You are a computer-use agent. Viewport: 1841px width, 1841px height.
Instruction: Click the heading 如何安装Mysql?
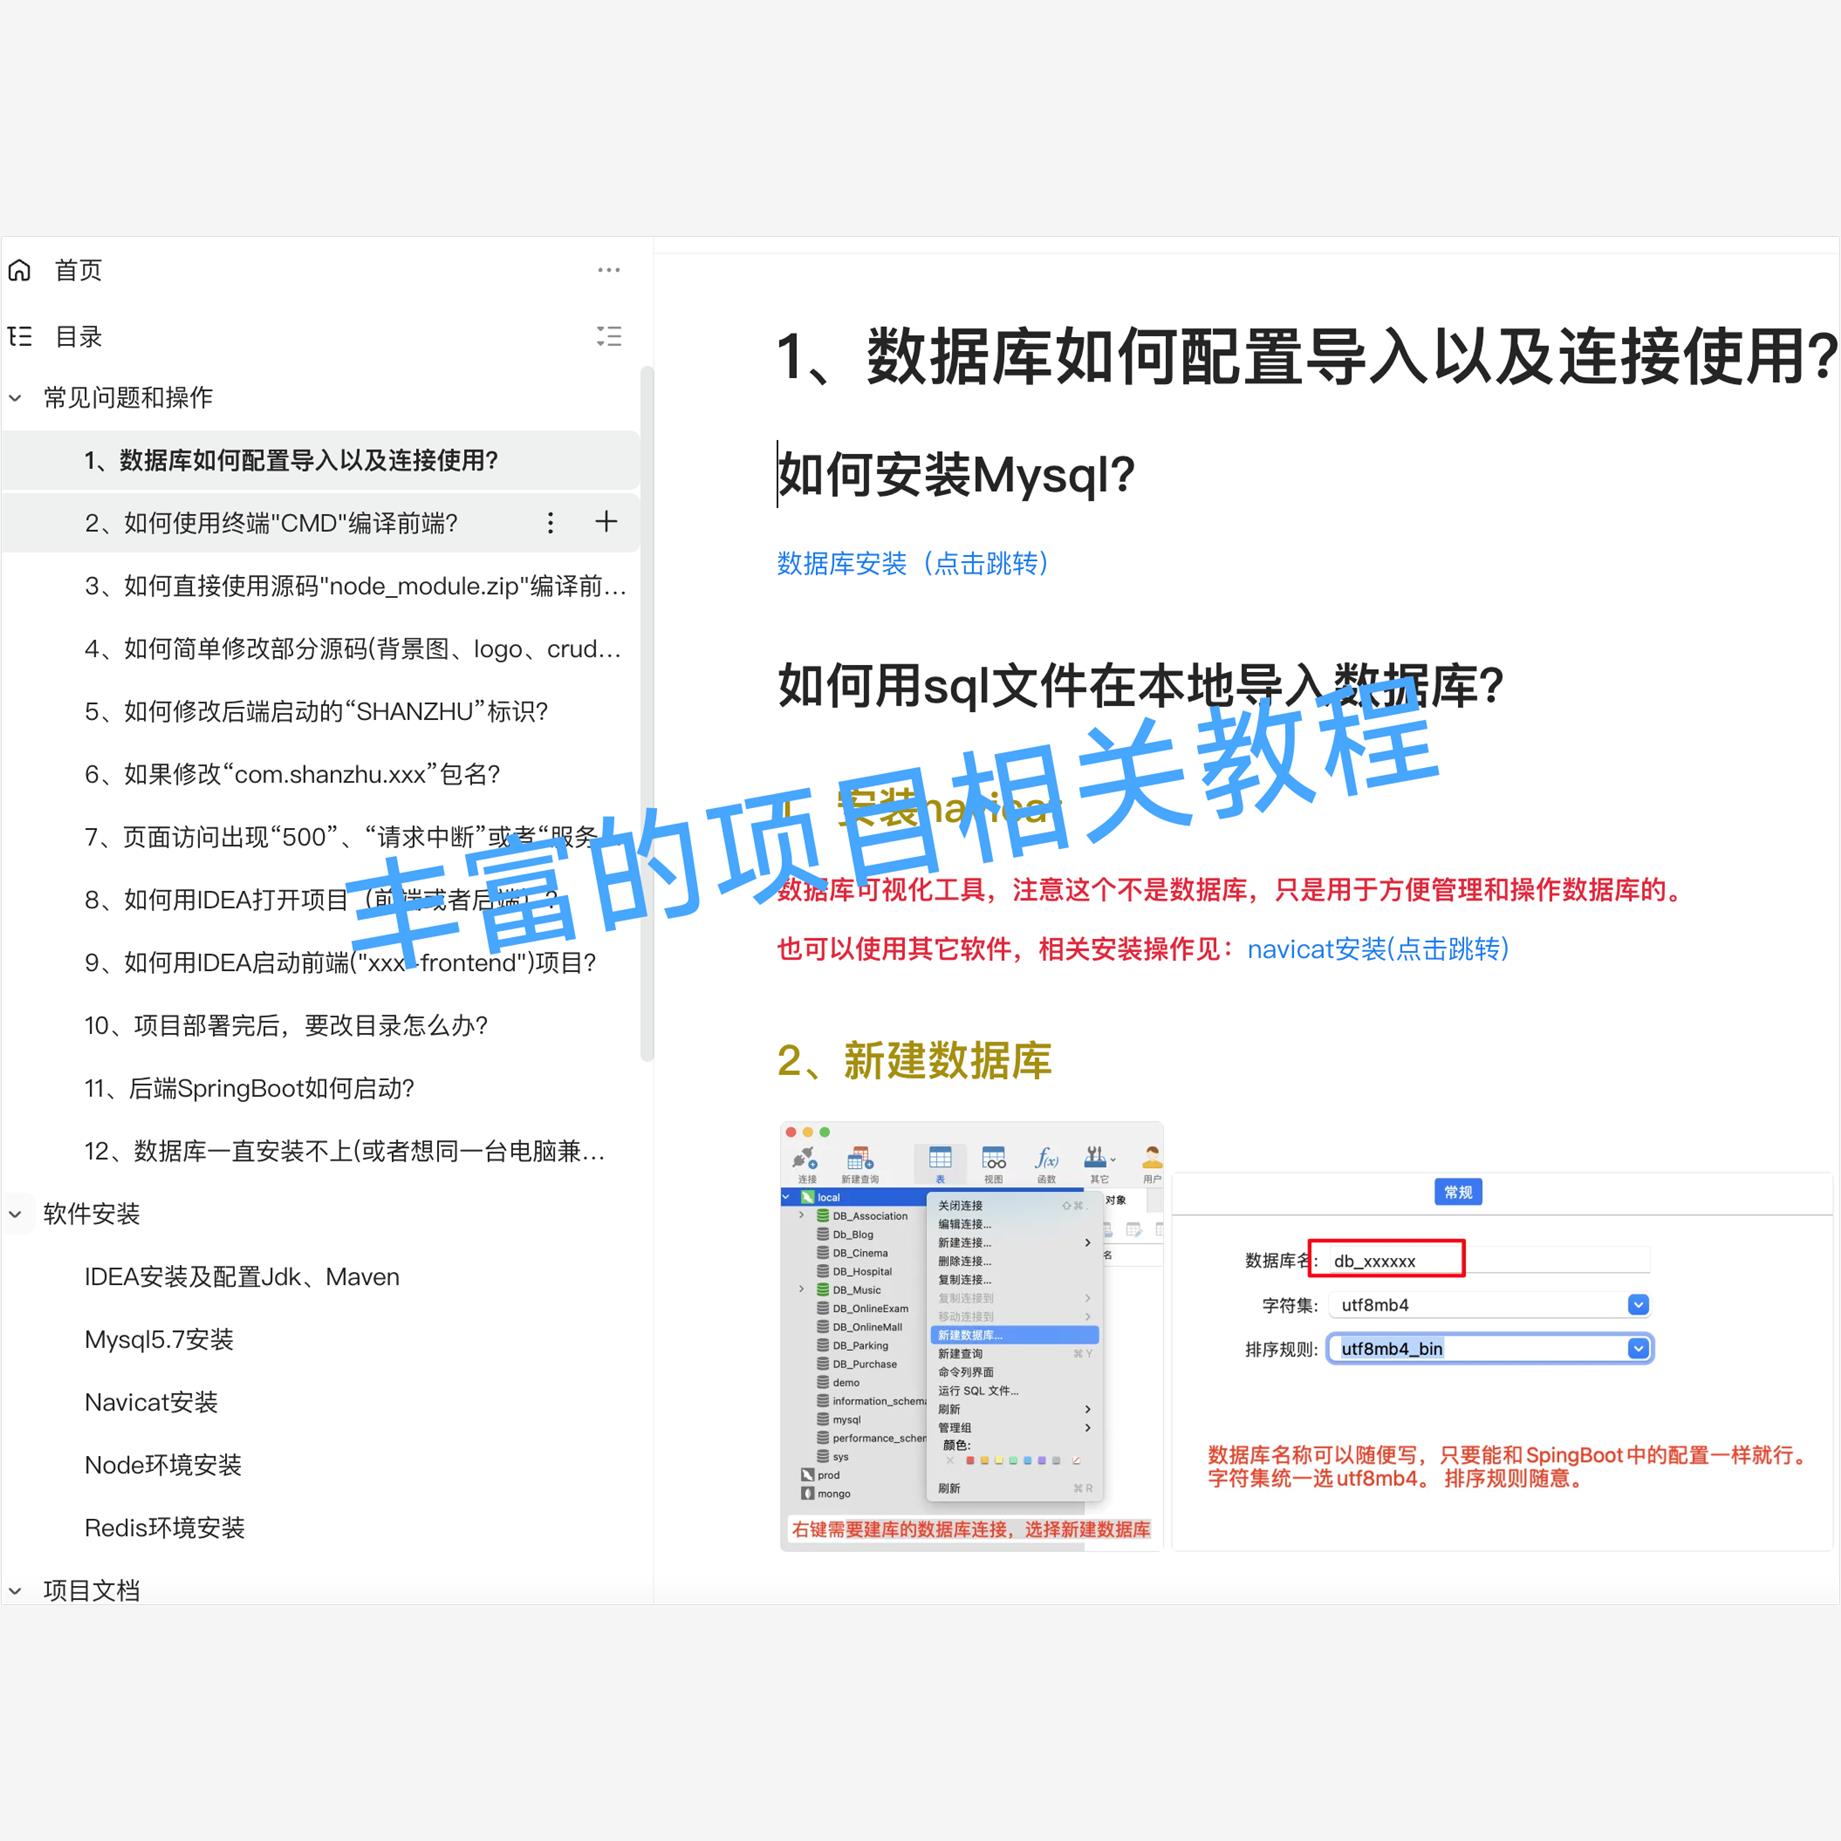956,474
